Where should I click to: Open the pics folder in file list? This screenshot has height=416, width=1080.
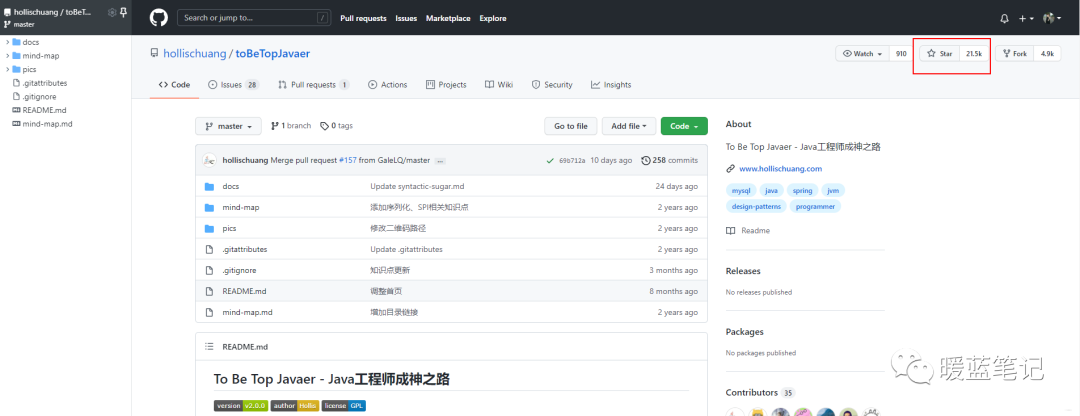point(229,229)
